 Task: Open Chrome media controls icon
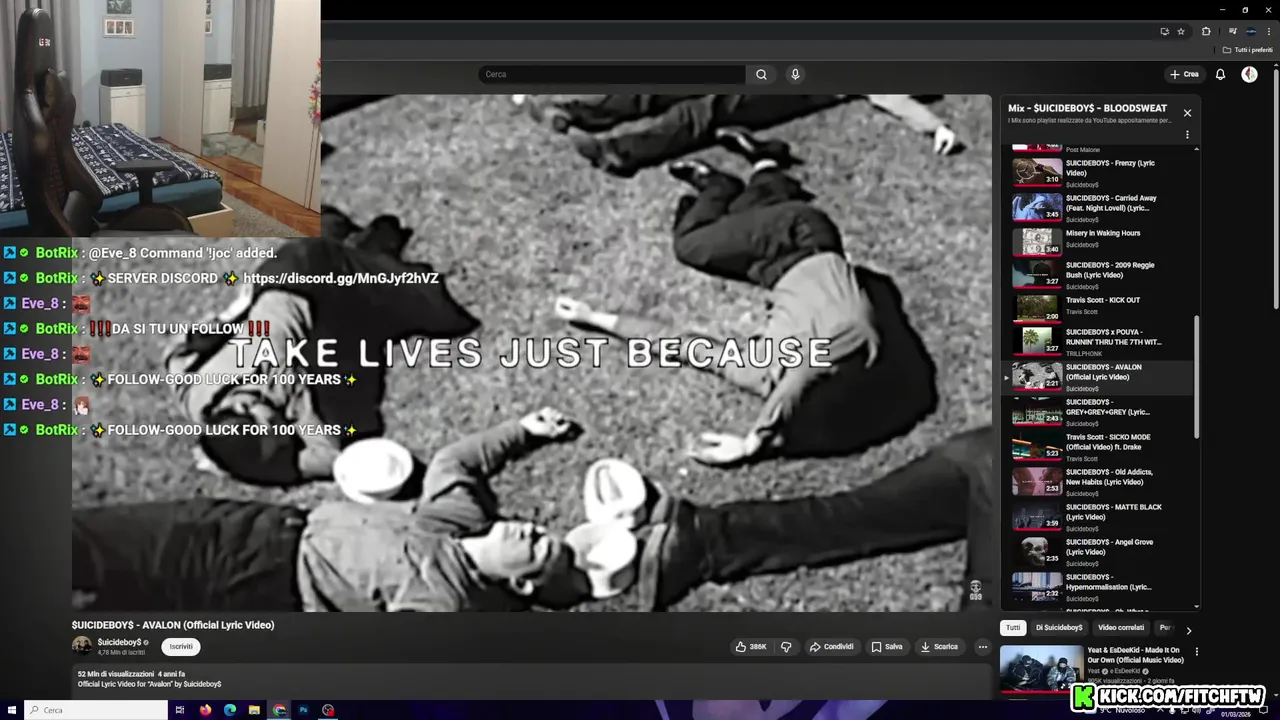pos(1232,31)
